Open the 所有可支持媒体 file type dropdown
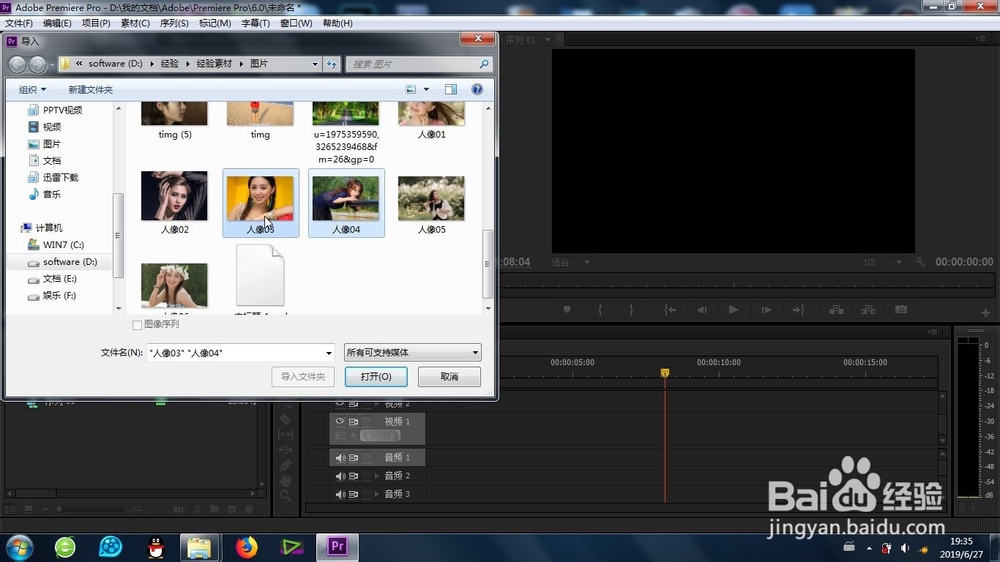 pyautogui.click(x=413, y=352)
